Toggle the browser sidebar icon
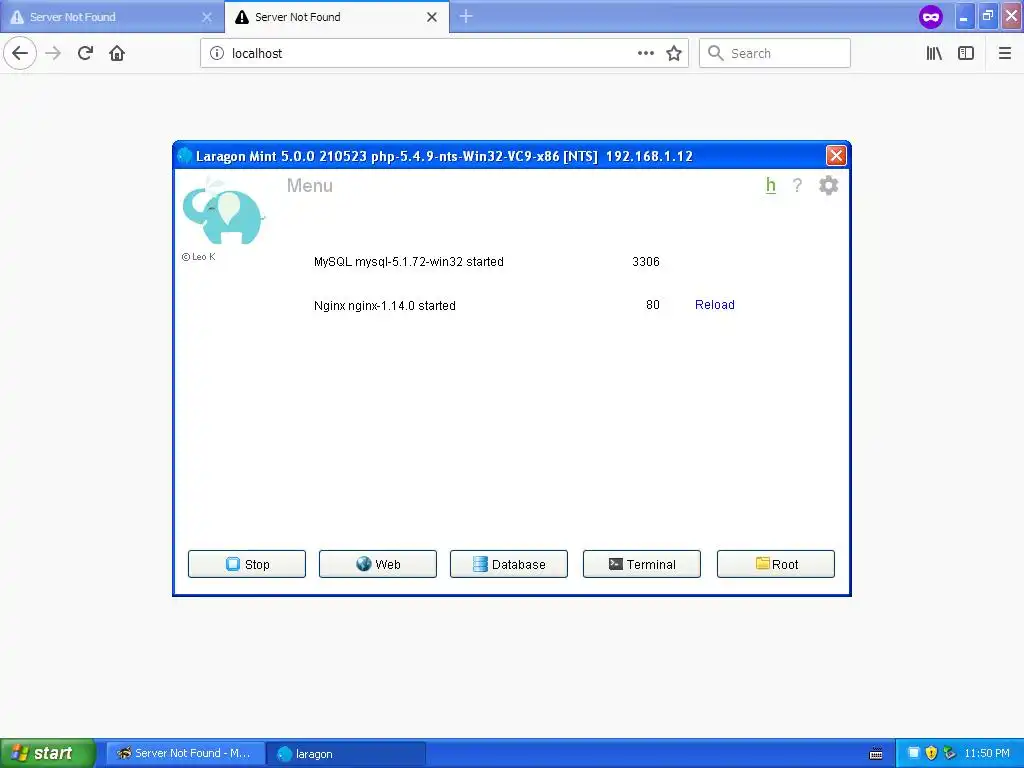Screen dimensions: 1024x768 pos(966,54)
